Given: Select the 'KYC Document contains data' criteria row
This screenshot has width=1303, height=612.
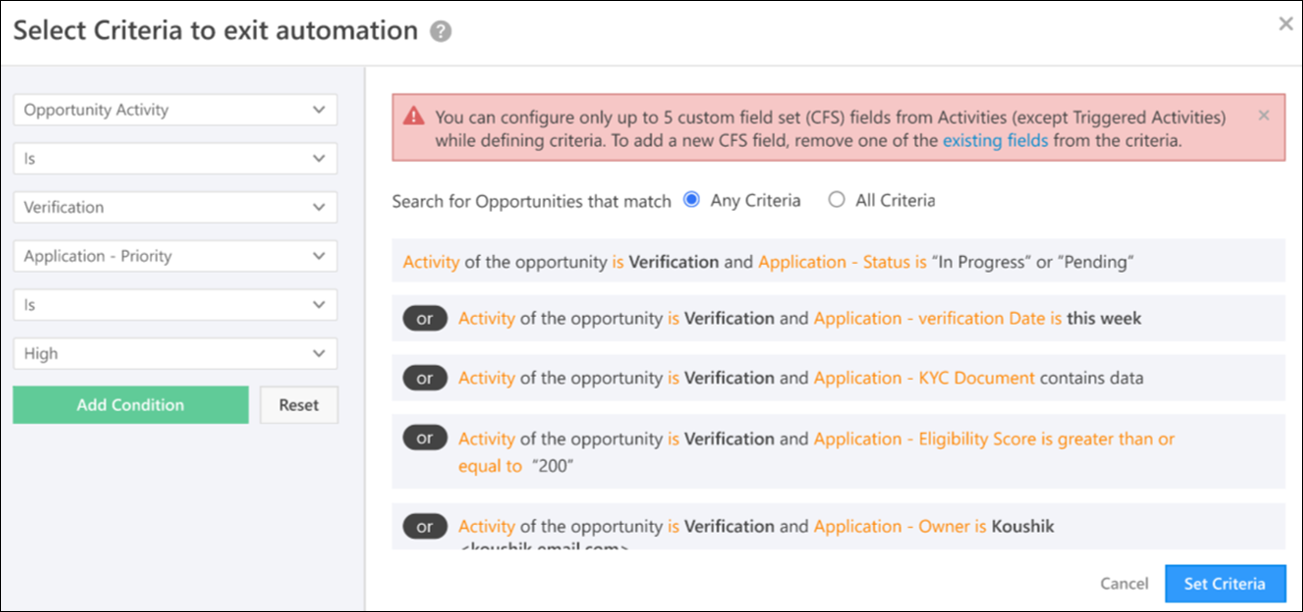Looking at the screenshot, I should click(x=838, y=379).
